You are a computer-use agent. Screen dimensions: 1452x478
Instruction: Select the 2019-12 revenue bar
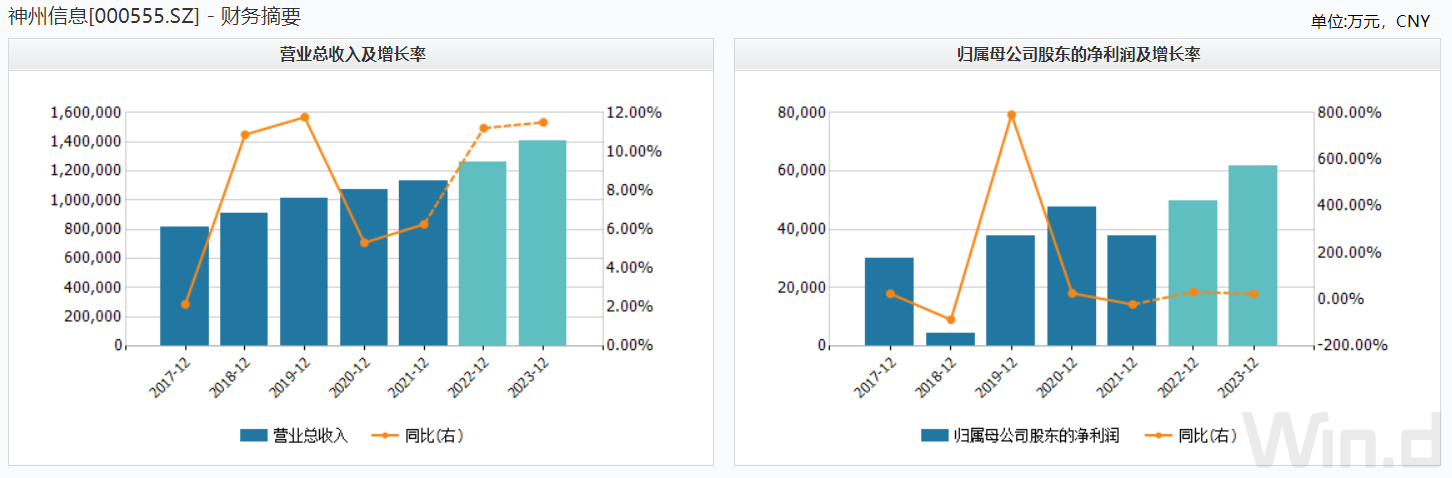tap(304, 272)
